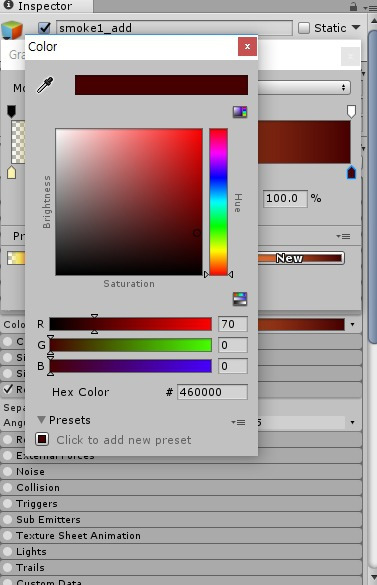Open the Collision module header
This screenshot has width=377, height=585.
(181, 488)
